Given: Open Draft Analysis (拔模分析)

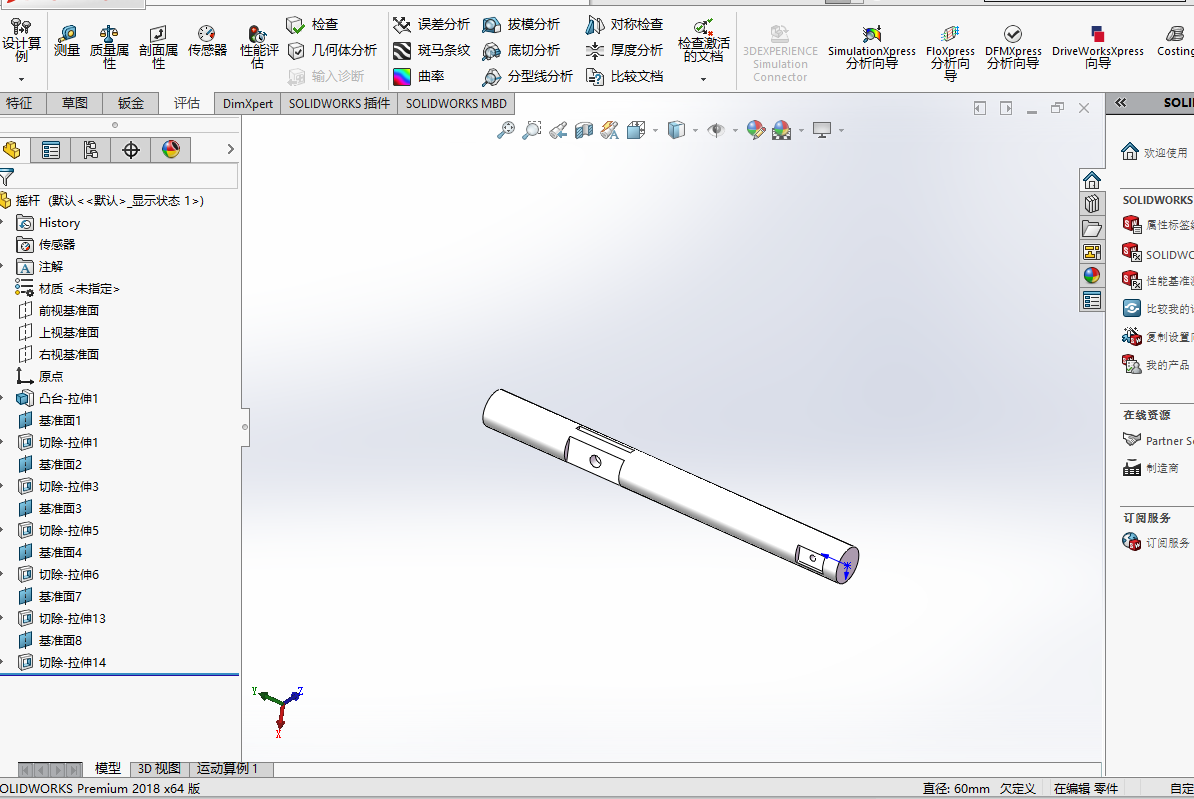Looking at the screenshot, I should point(521,24).
